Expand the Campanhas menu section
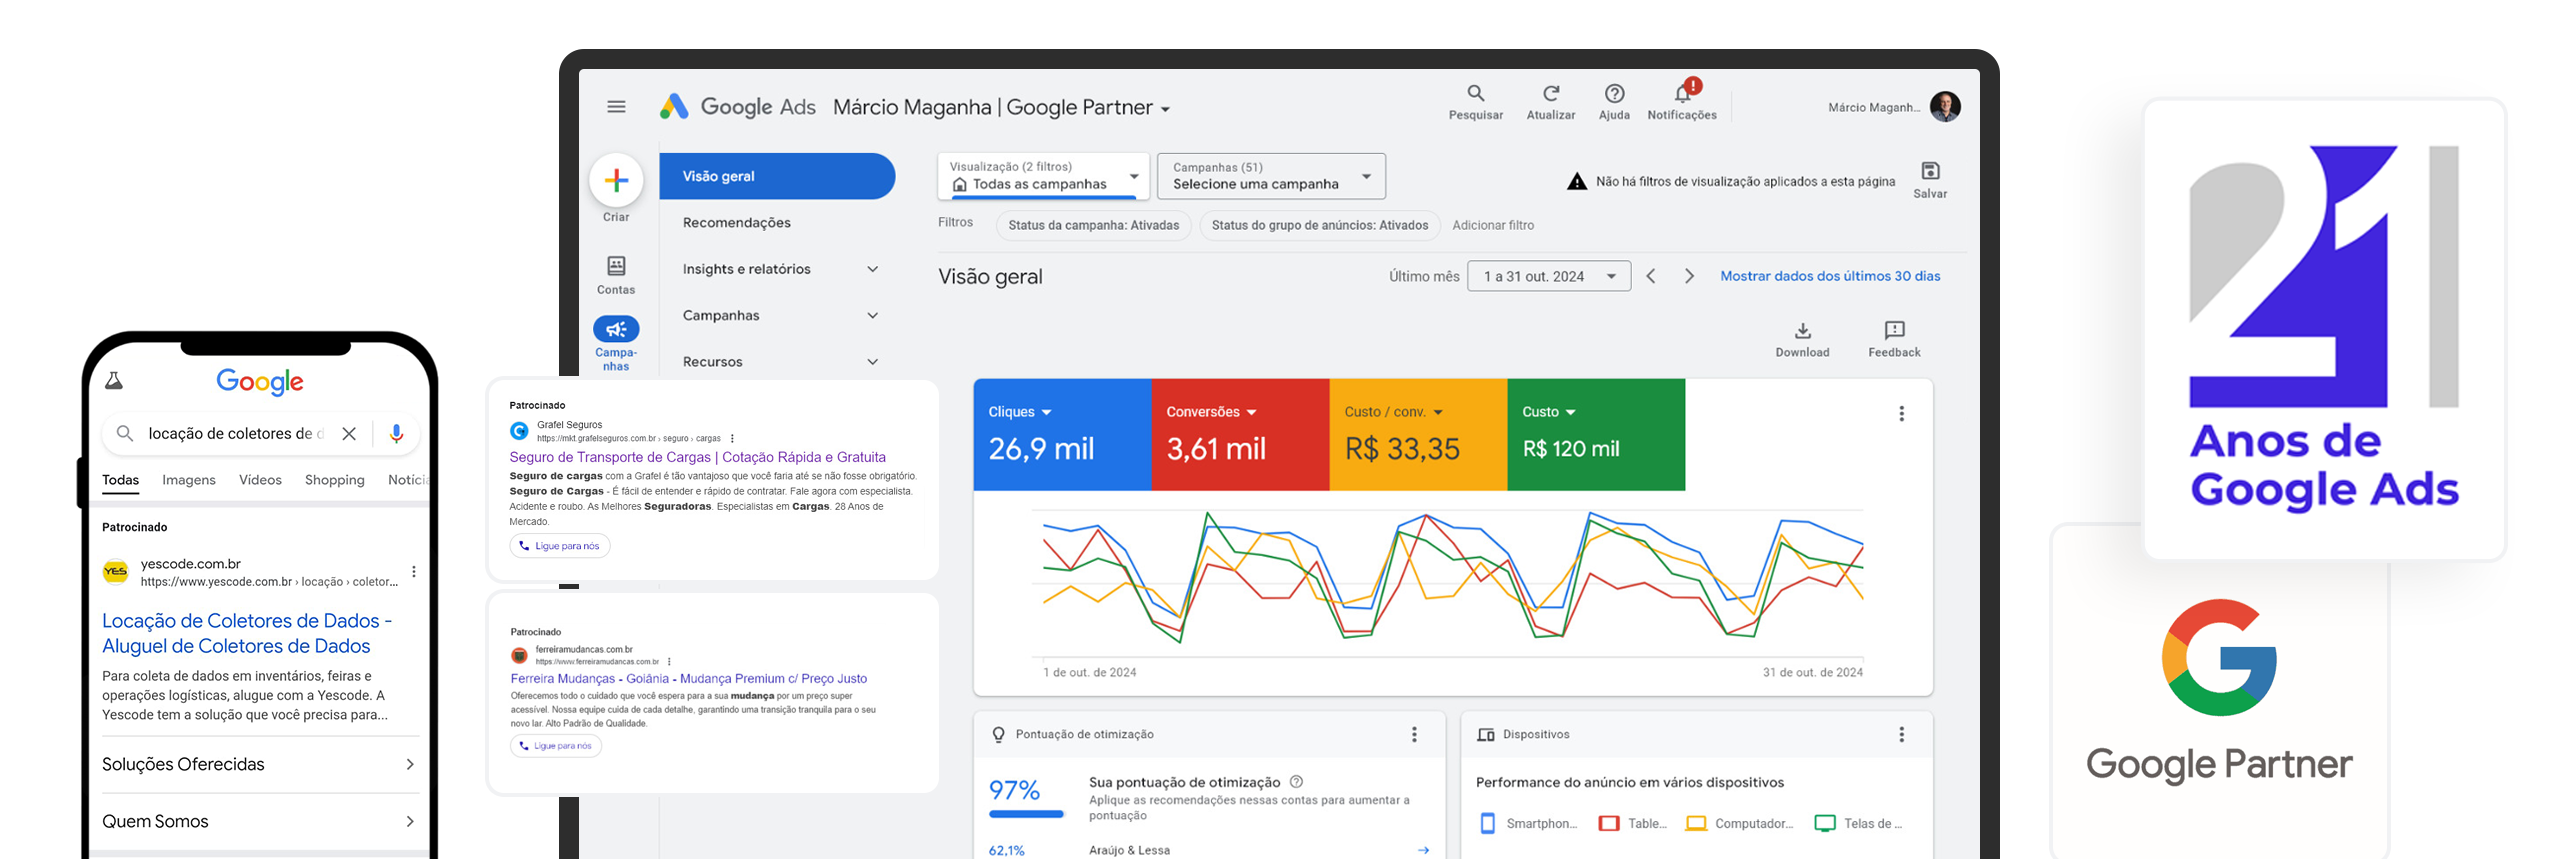Viewport: 2560px width, 859px height. tap(872, 316)
